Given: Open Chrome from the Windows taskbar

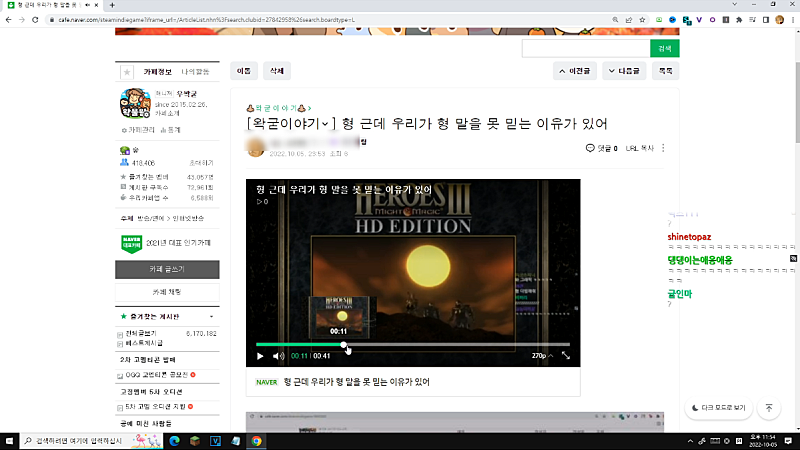Looking at the screenshot, I should (x=256, y=440).
